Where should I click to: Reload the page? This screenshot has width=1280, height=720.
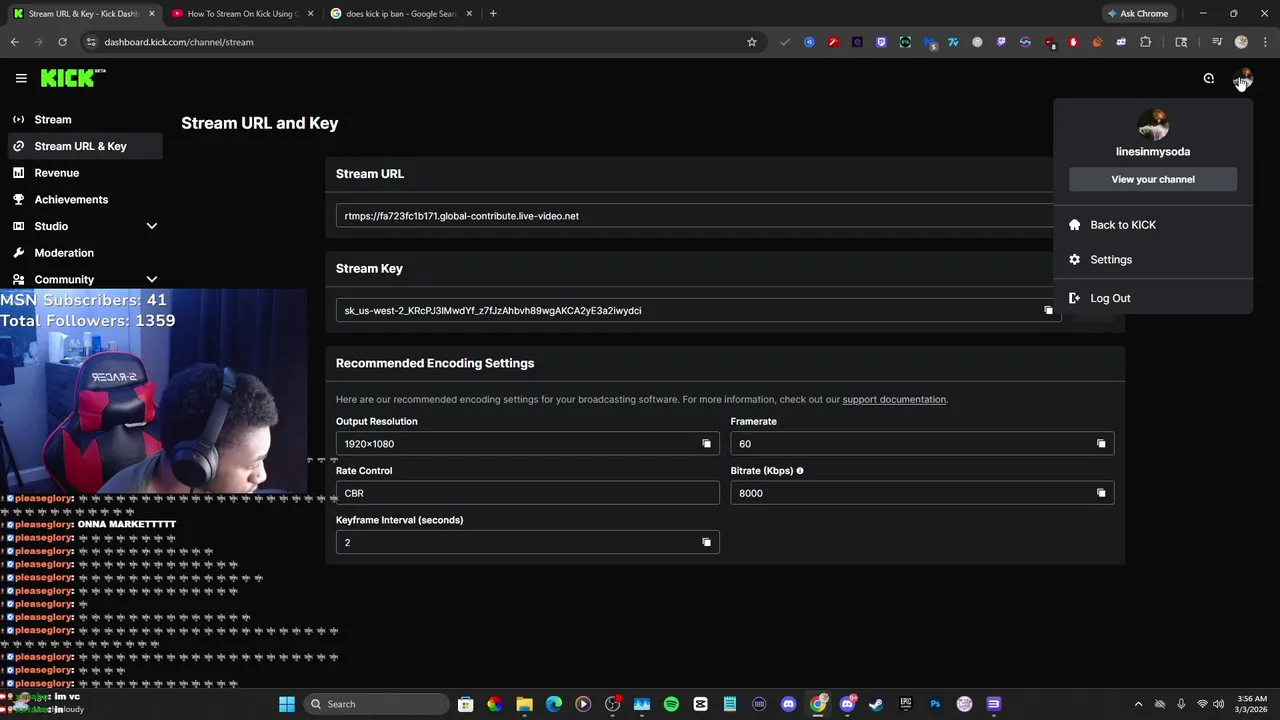(62, 42)
